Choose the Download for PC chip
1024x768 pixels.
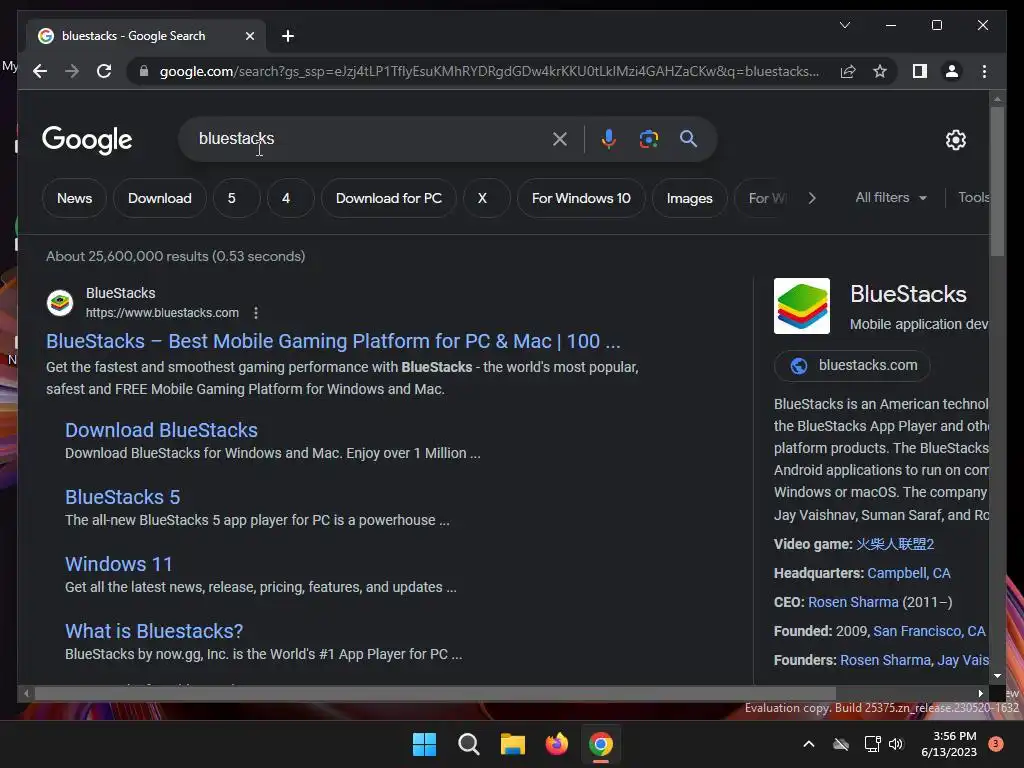tap(389, 198)
